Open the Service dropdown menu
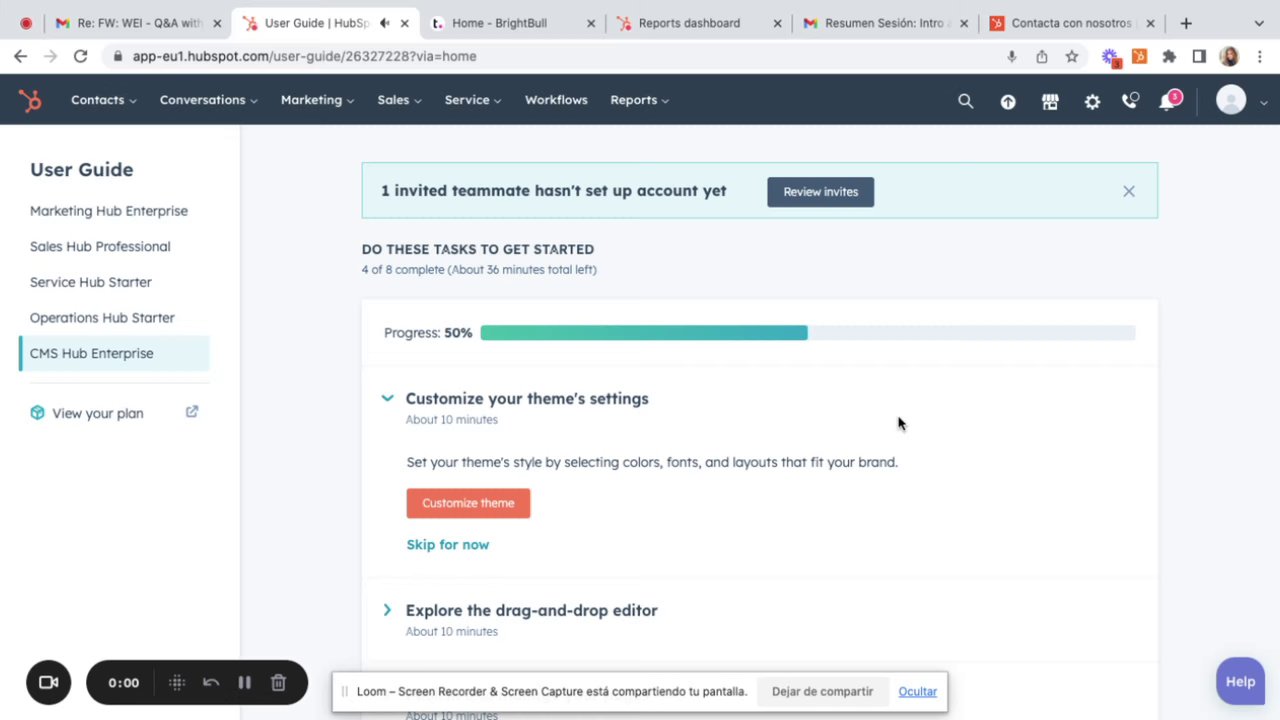Screen dimensions: 1280x720 [473, 100]
